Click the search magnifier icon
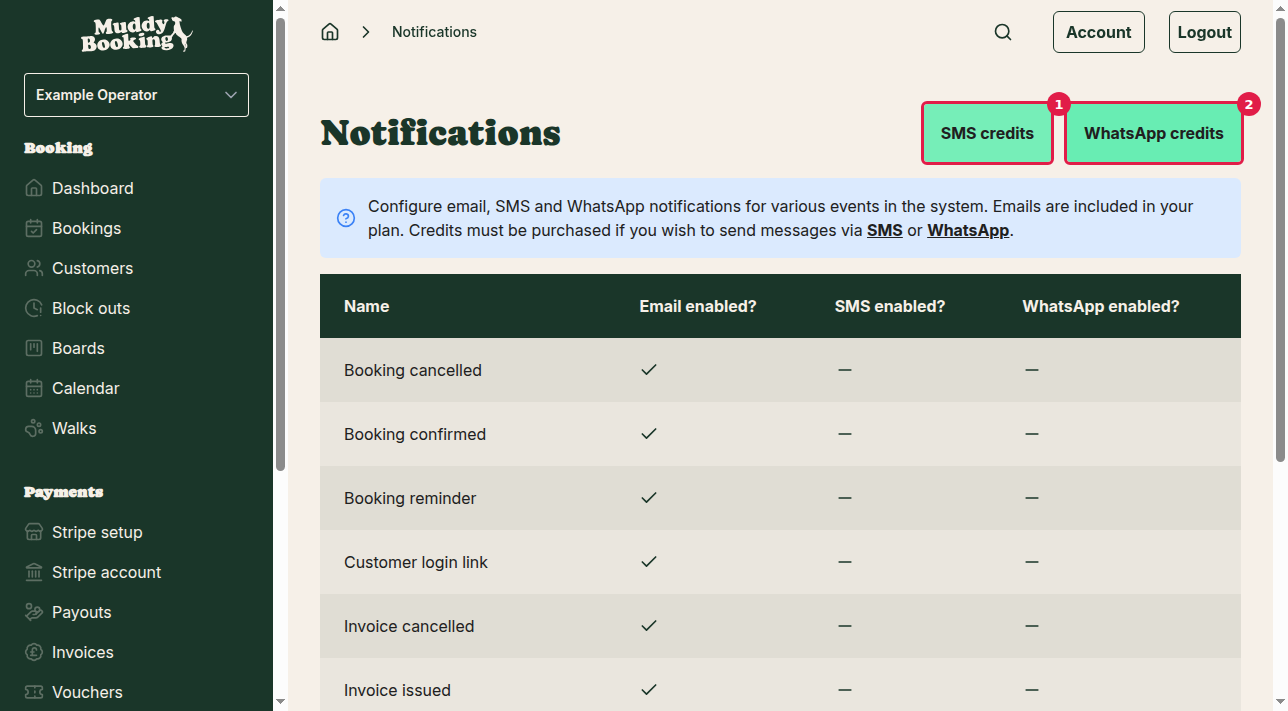 (x=1003, y=31)
